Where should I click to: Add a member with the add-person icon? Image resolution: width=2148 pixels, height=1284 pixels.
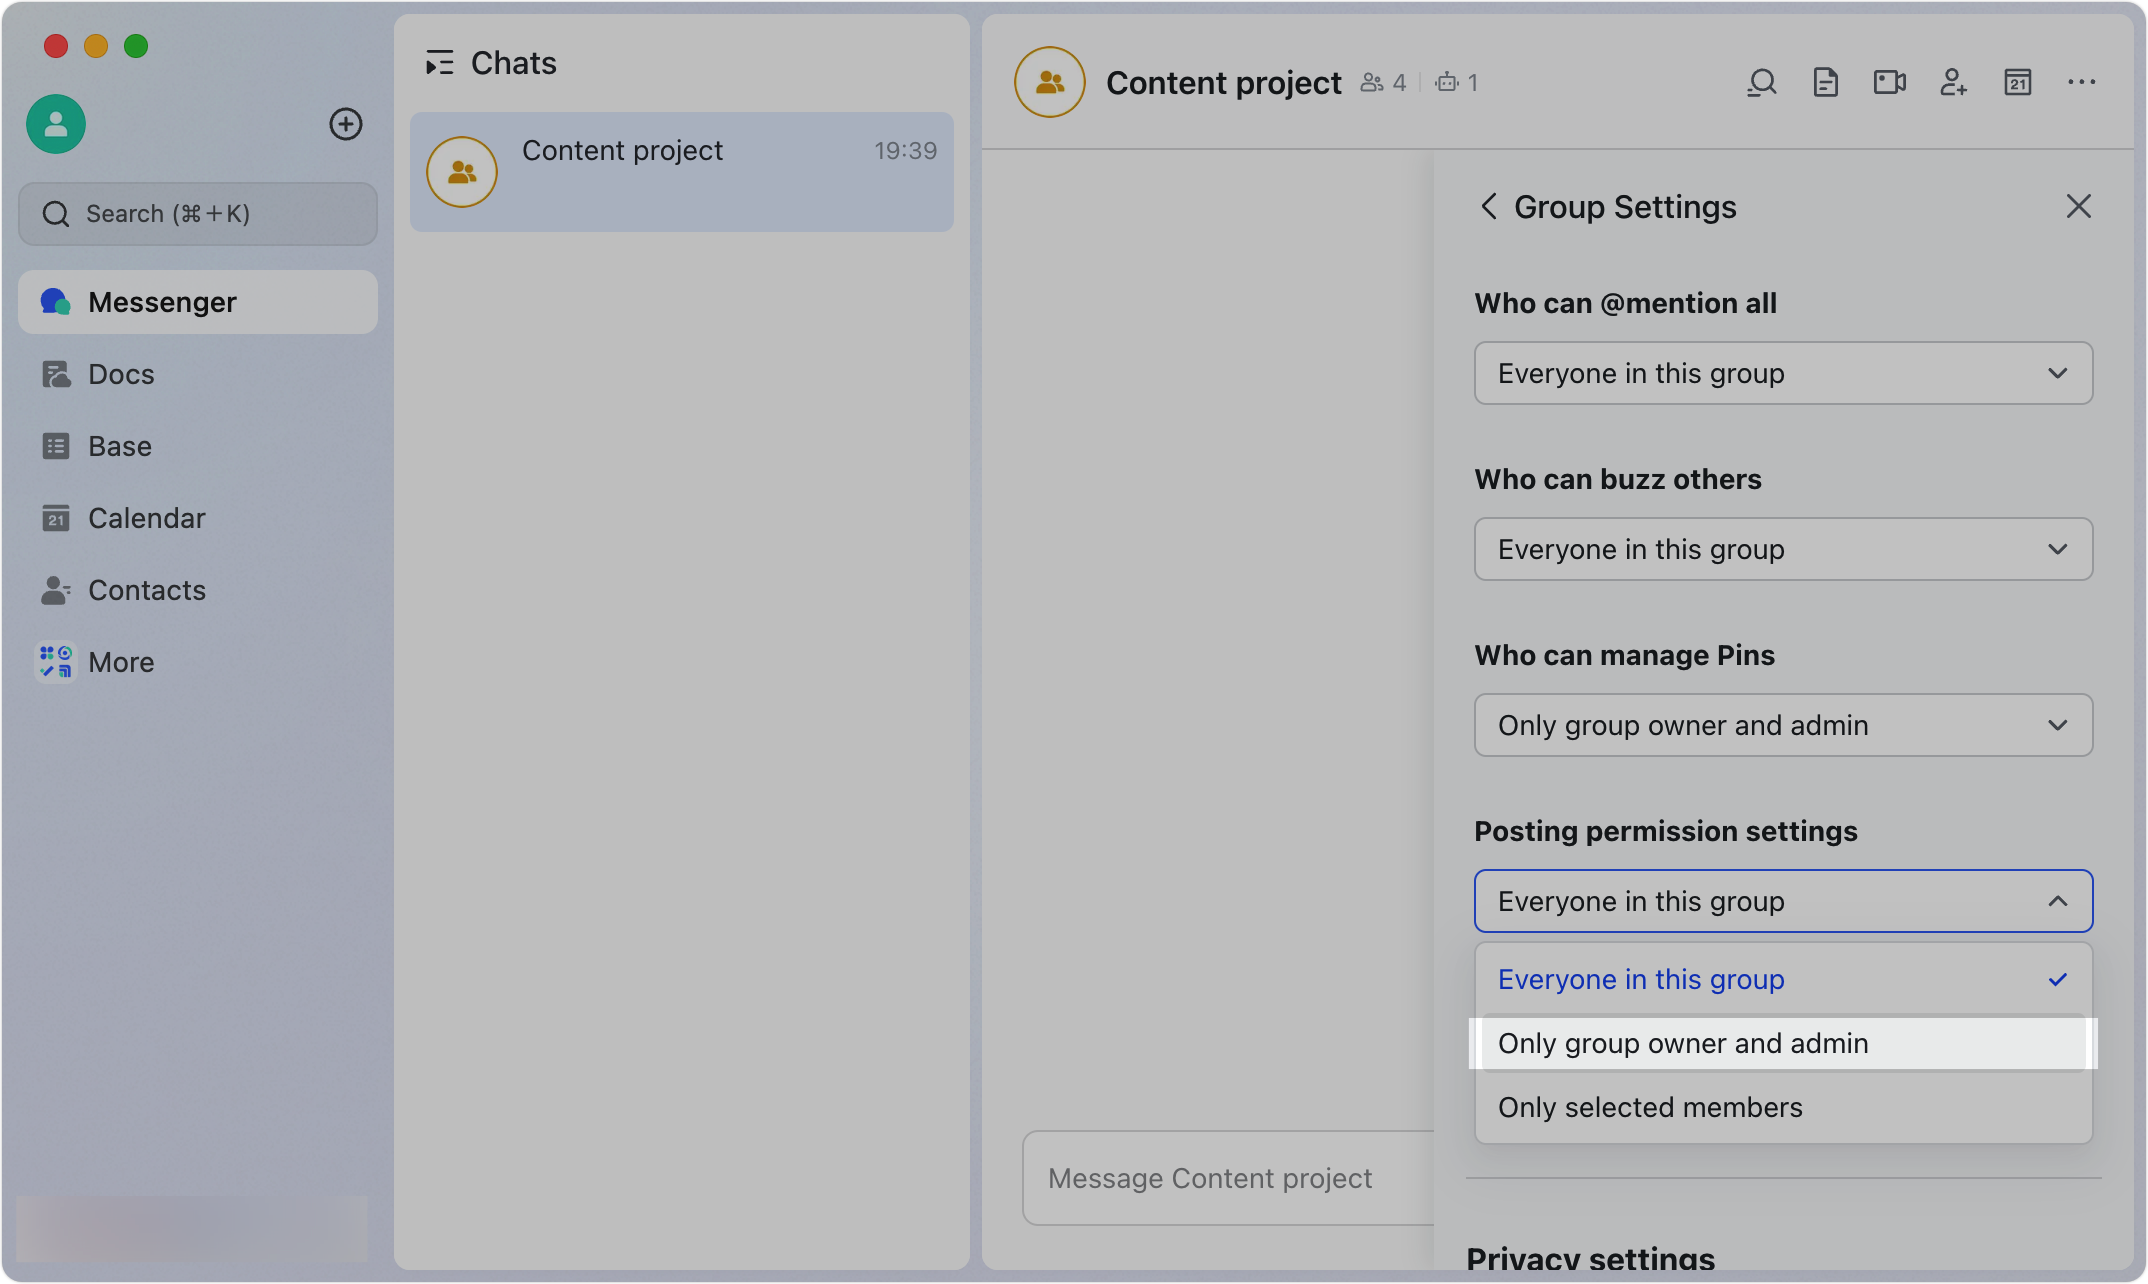pos(1954,82)
